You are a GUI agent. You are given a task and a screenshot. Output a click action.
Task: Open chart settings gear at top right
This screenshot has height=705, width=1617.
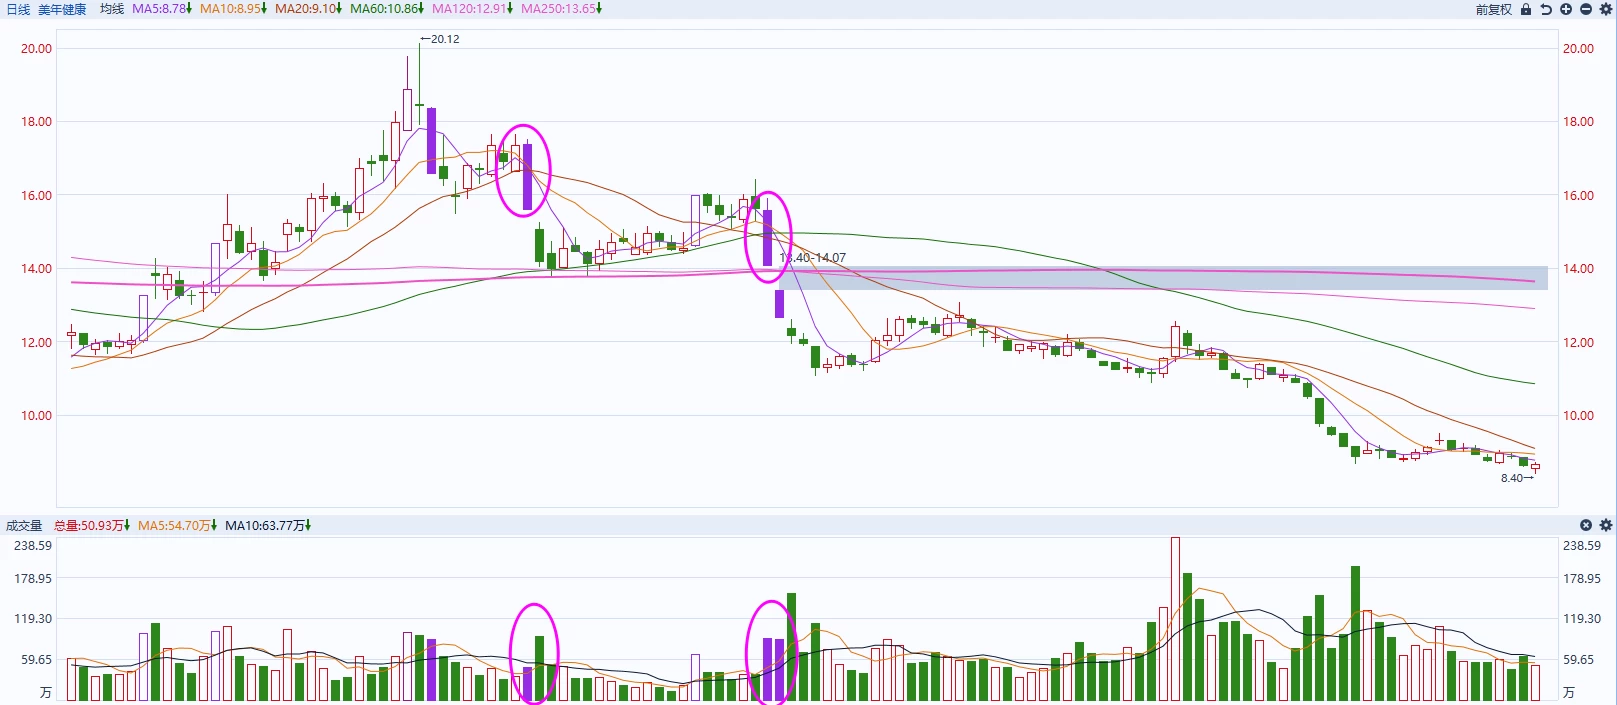coord(1606,9)
